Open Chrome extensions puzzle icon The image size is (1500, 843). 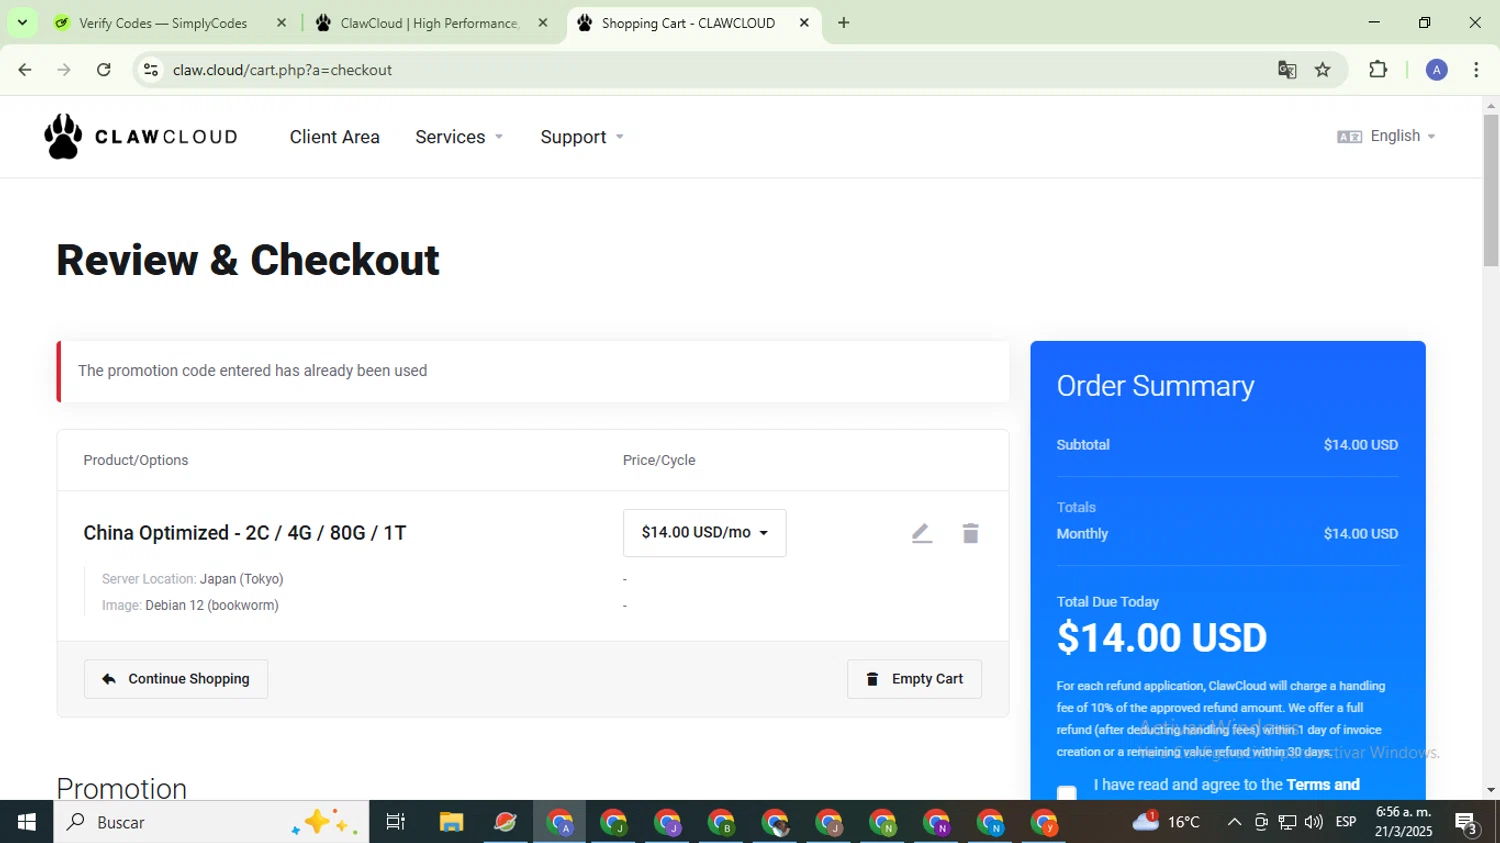tap(1378, 70)
